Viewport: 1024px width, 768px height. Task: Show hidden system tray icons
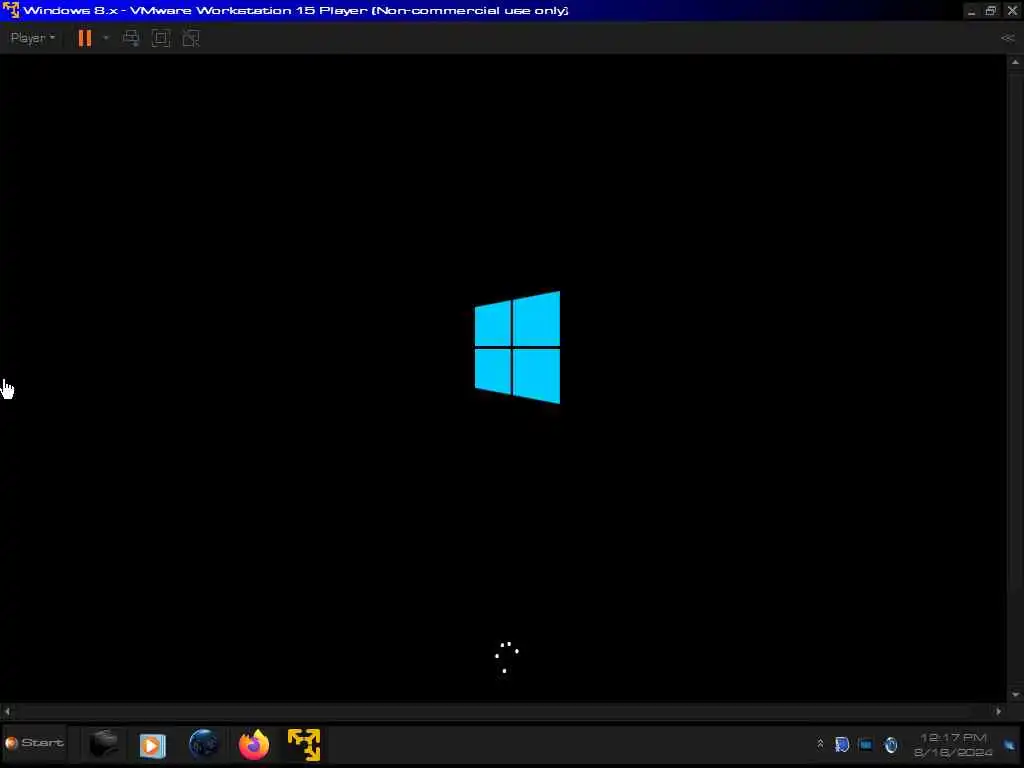point(820,744)
